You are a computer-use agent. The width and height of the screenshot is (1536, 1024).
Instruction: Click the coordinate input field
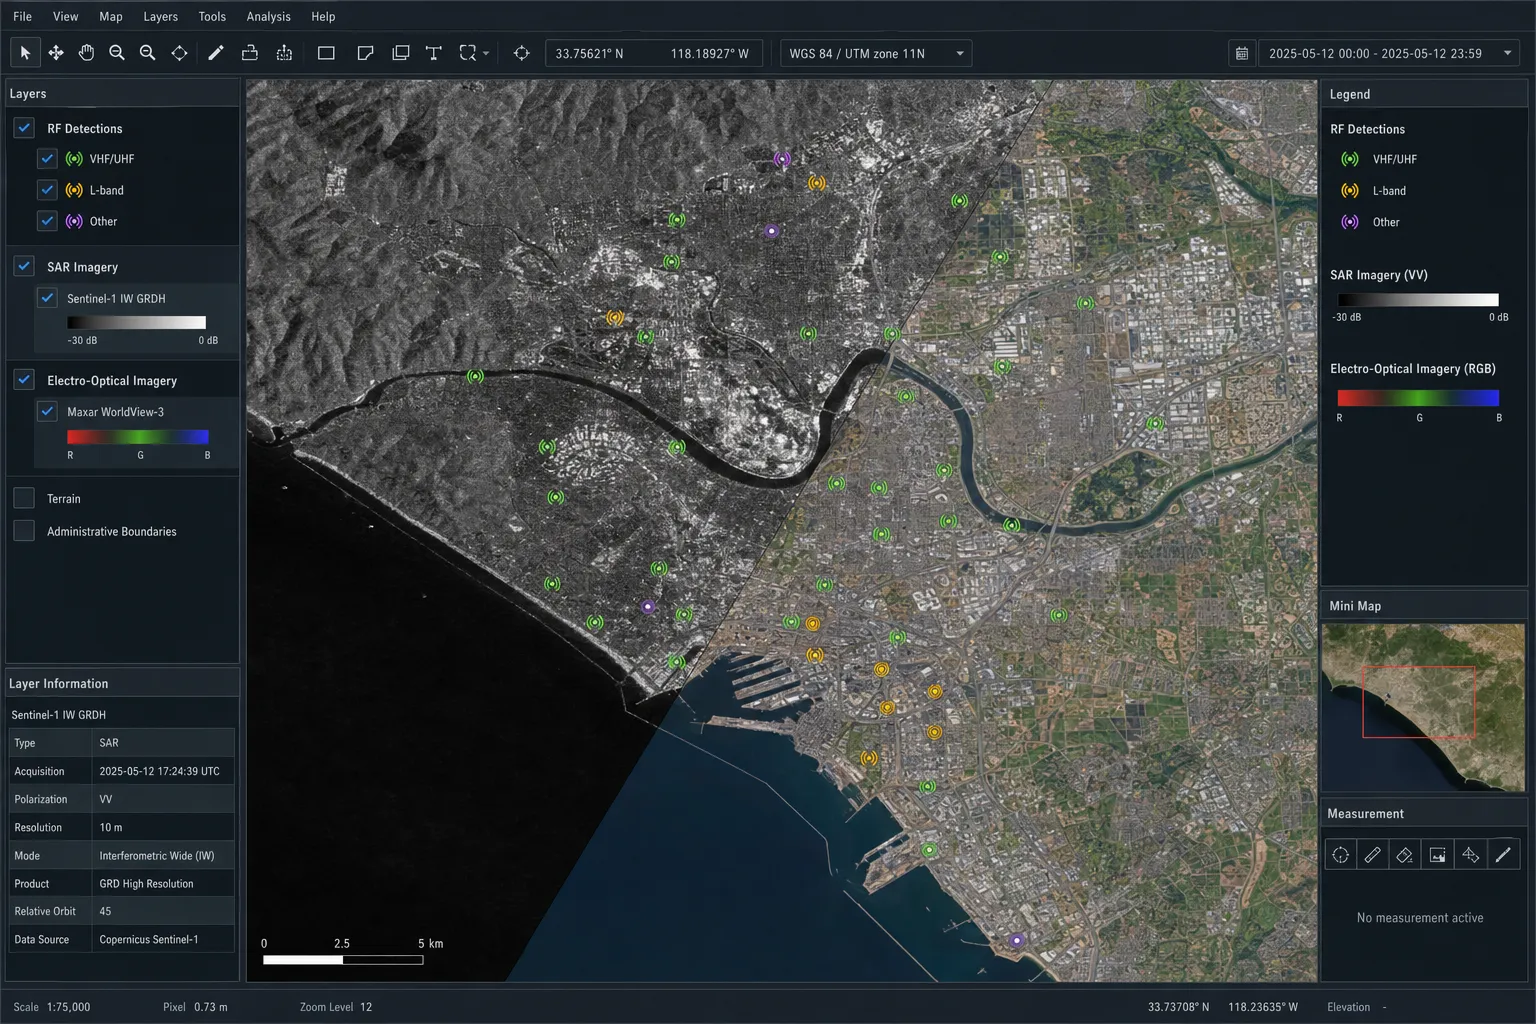pos(653,54)
